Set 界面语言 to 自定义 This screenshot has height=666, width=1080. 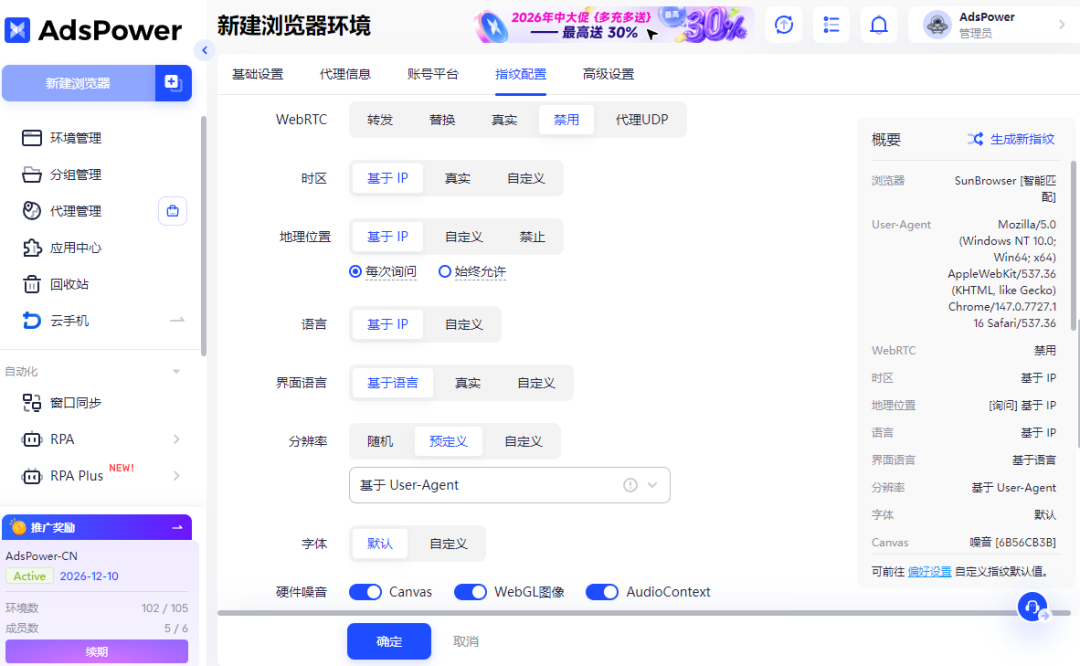(536, 383)
